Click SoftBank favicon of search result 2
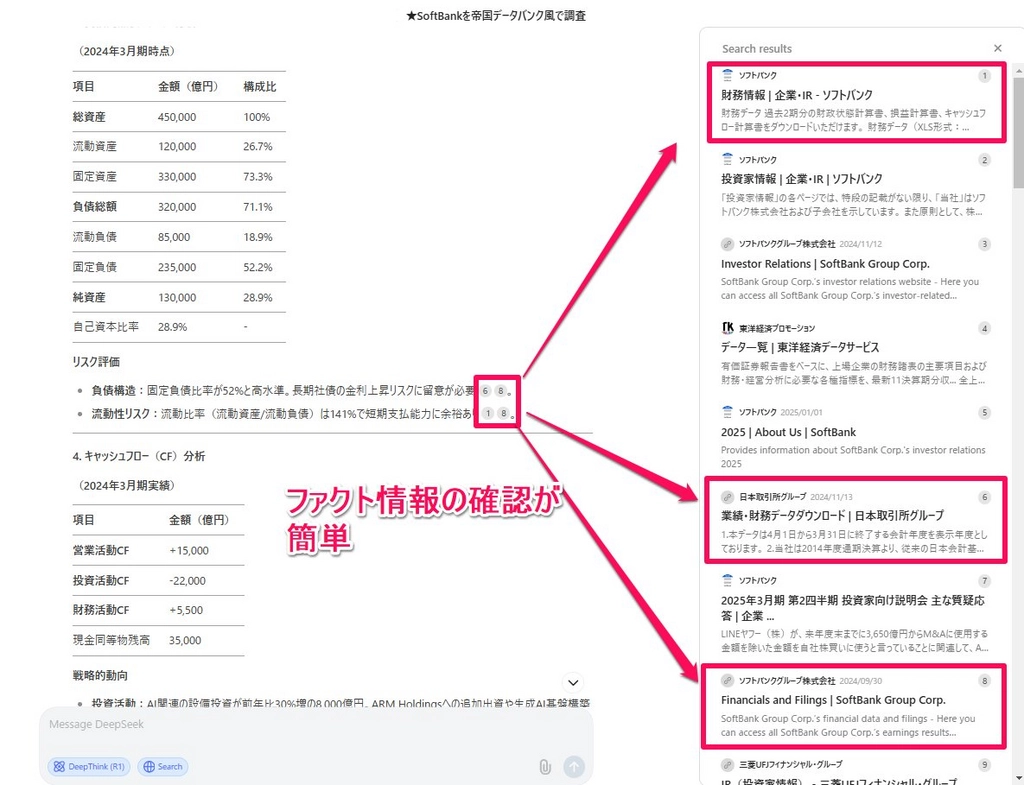1024x785 pixels. click(728, 159)
